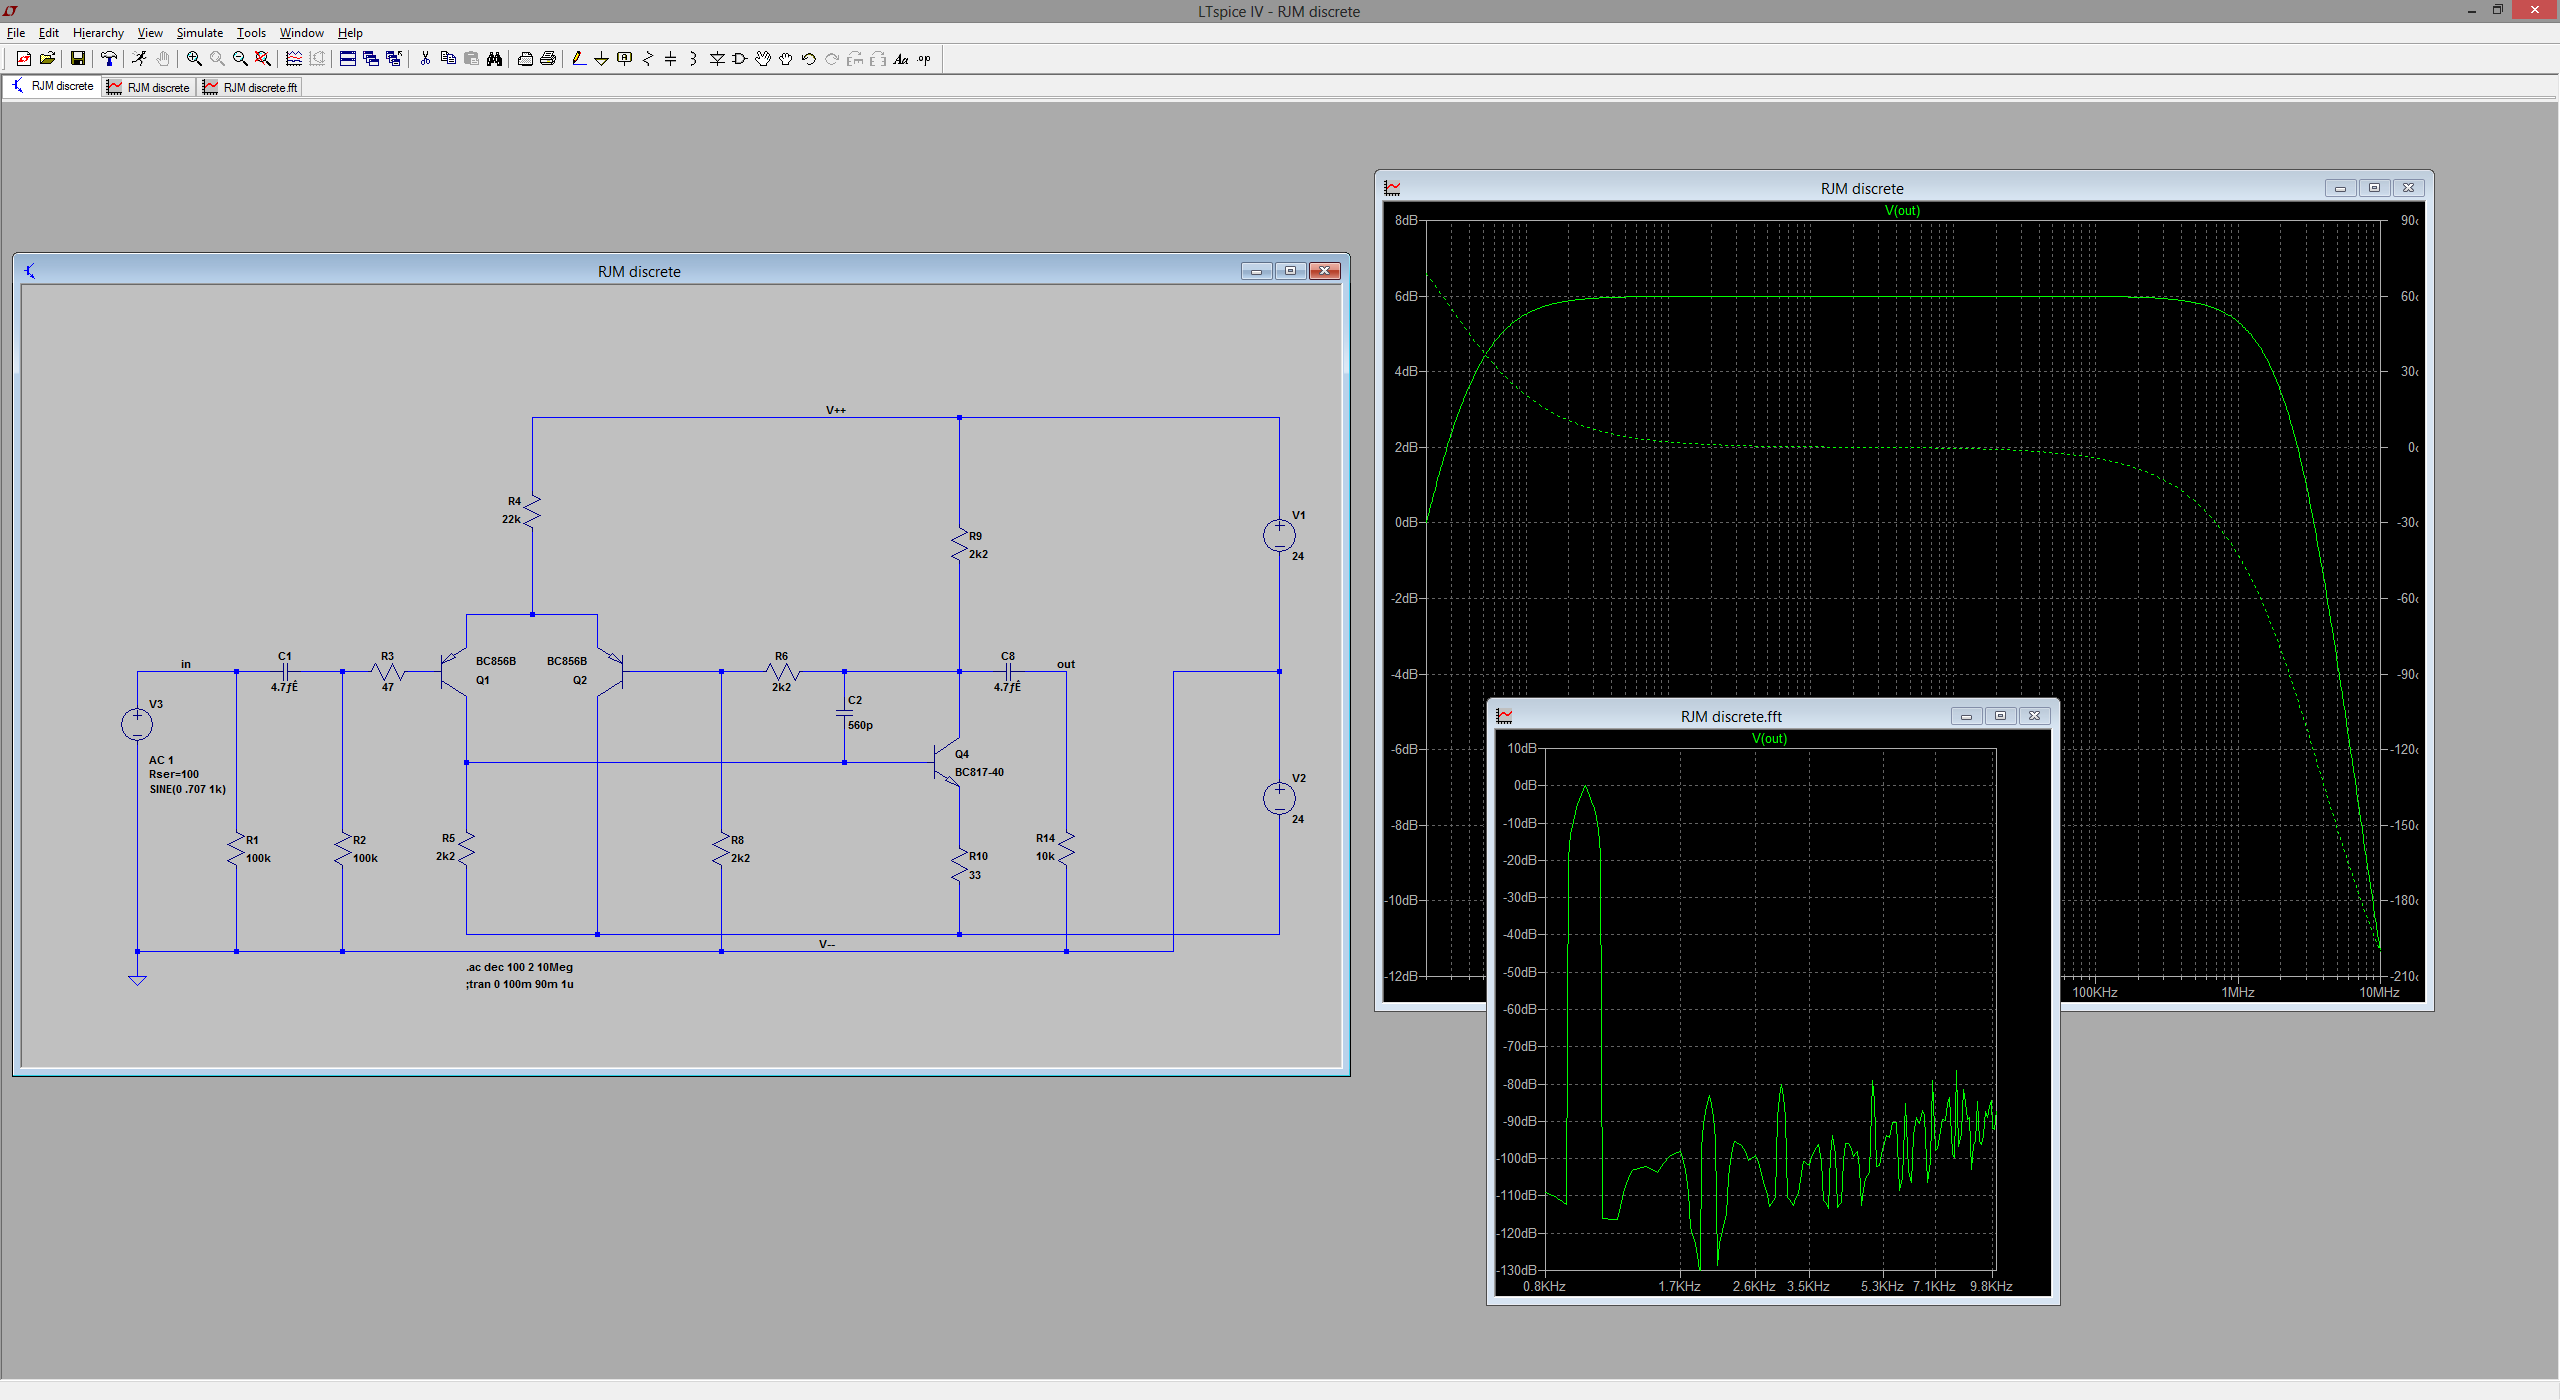Click the V(out) trace label in FFT window
Screen dimensions: 2560x1400
click(x=1769, y=738)
